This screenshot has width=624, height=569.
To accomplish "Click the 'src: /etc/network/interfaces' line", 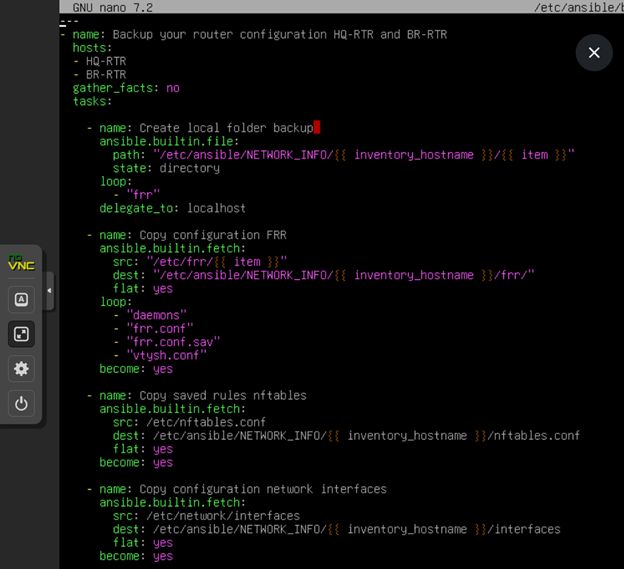I will (206, 516).
